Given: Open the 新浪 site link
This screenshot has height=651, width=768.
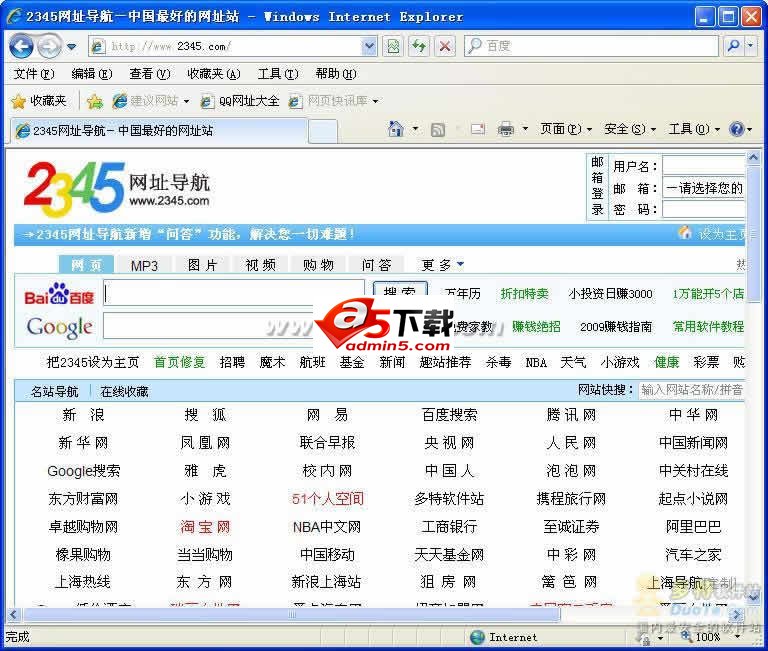Looking at the screenshot, I should click(x=83, y=415).
